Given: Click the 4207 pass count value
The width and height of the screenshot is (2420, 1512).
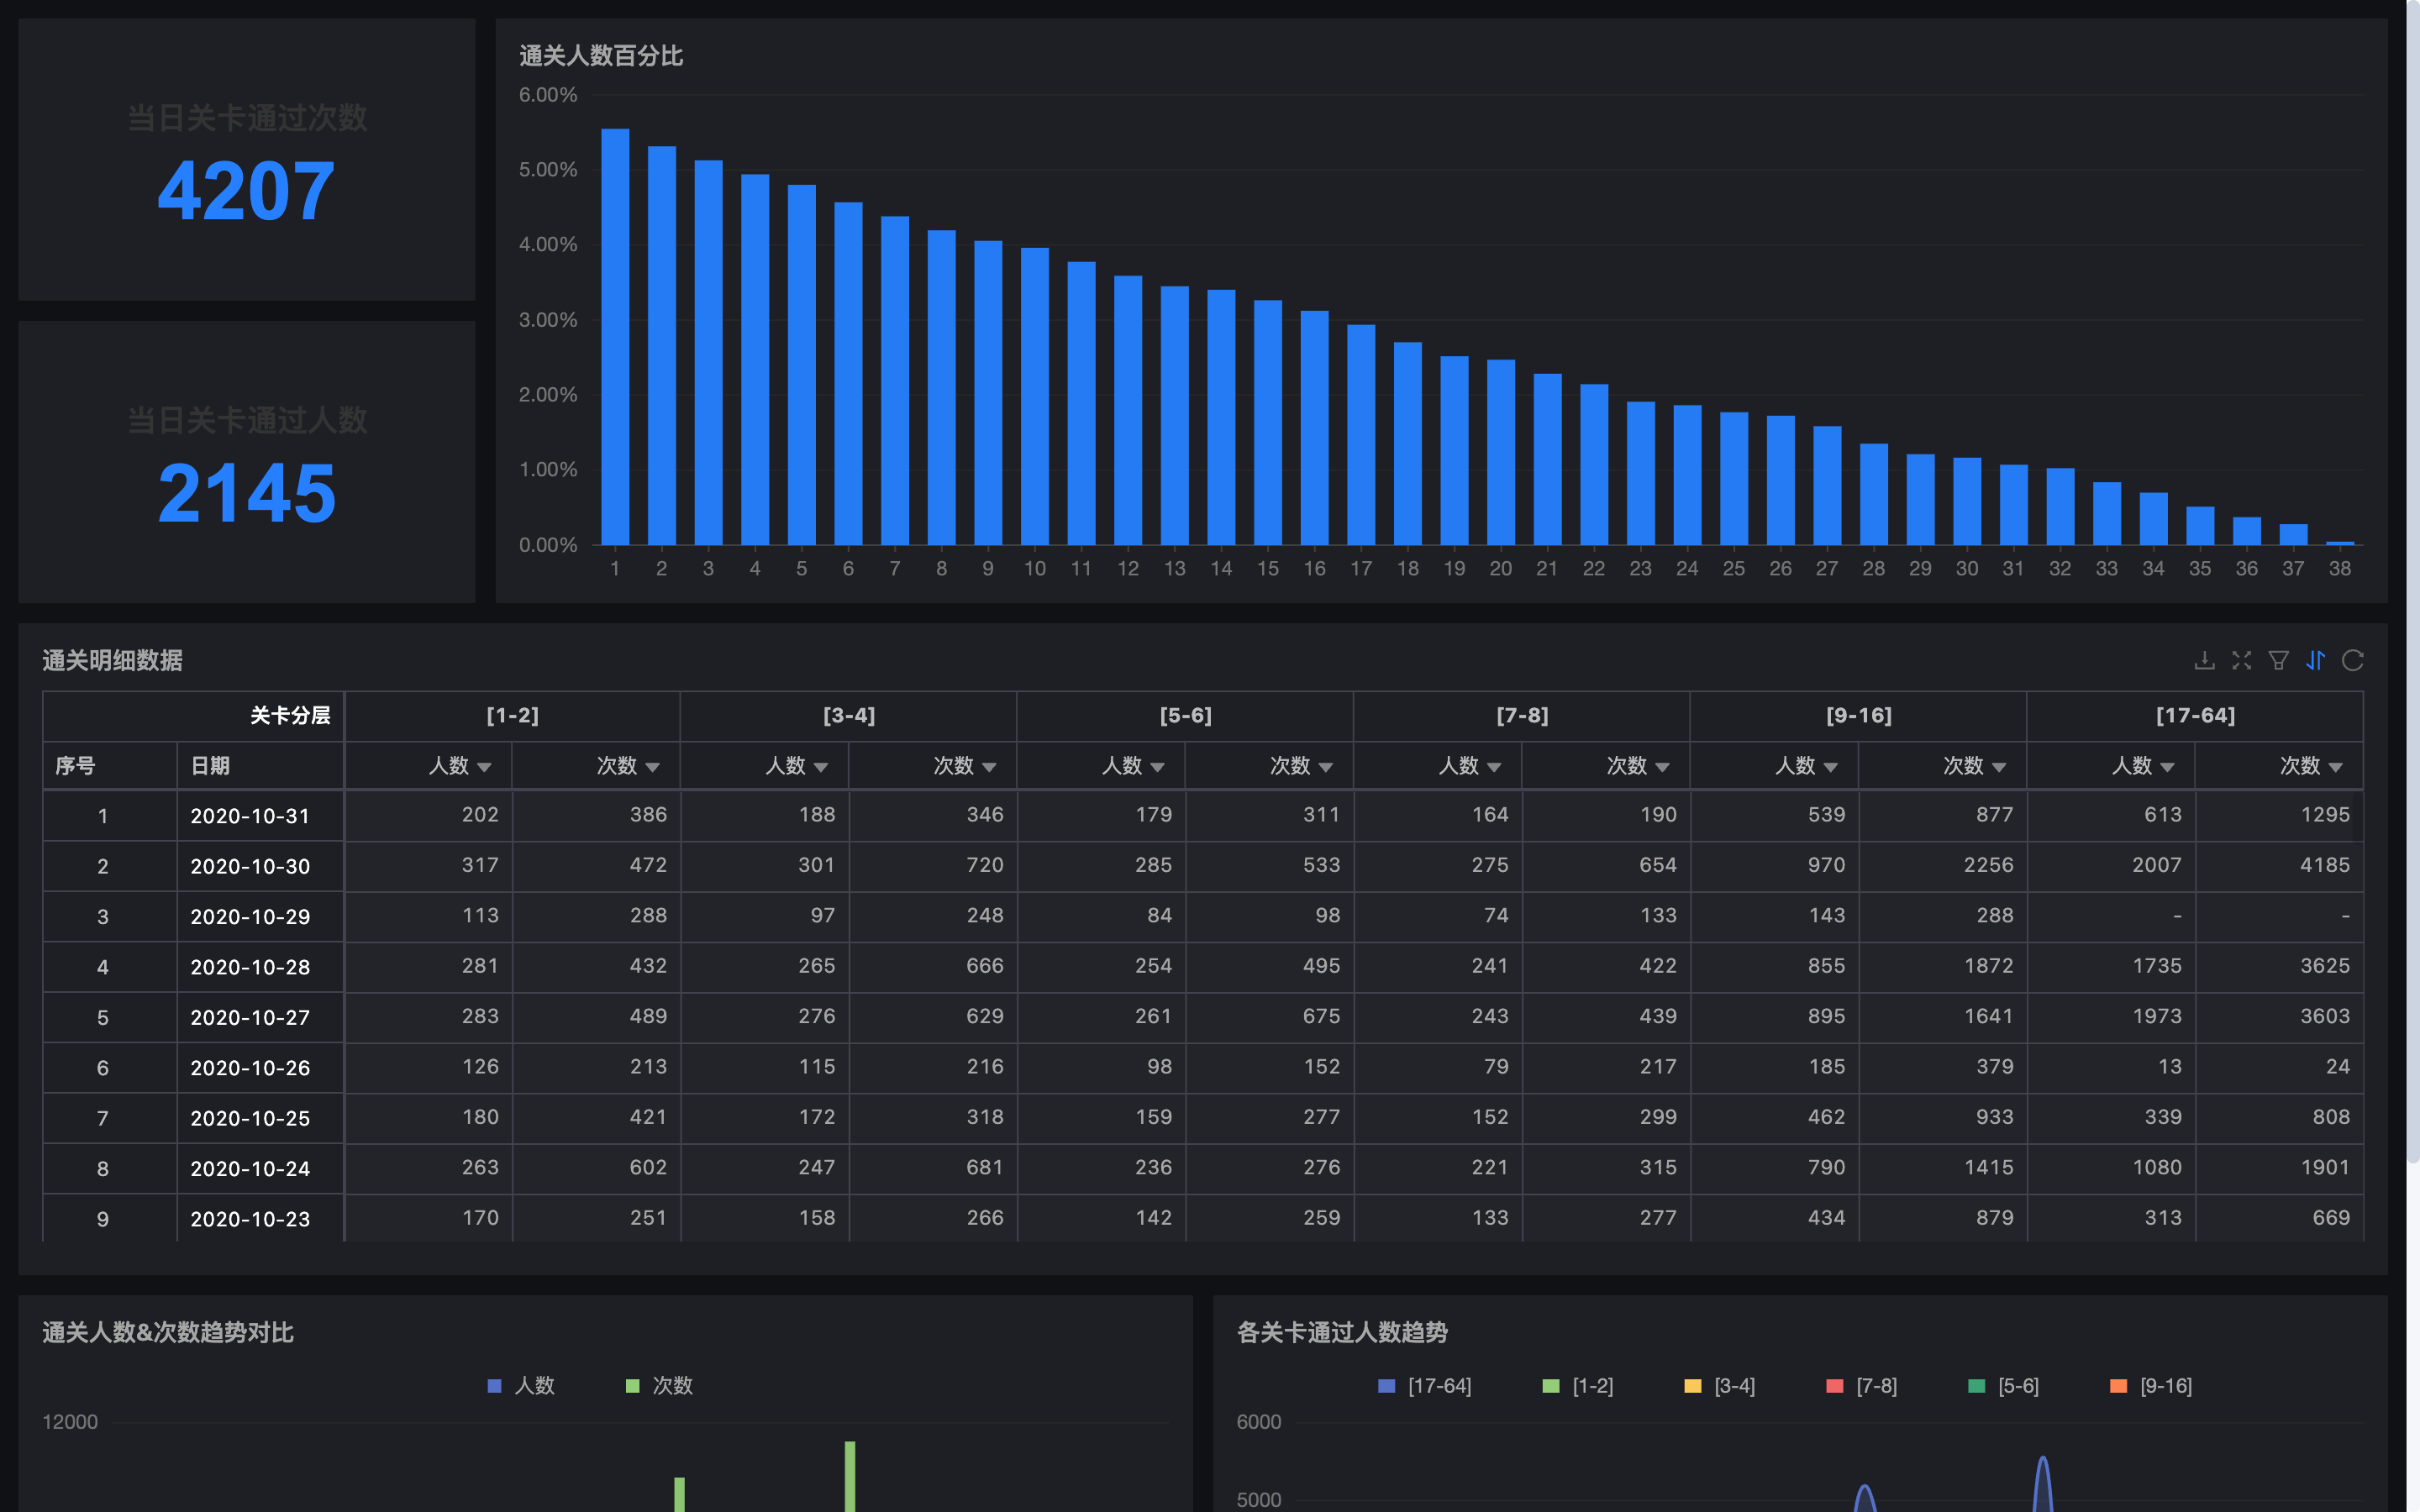Looking at the screenshot, I should click(246, 190).
